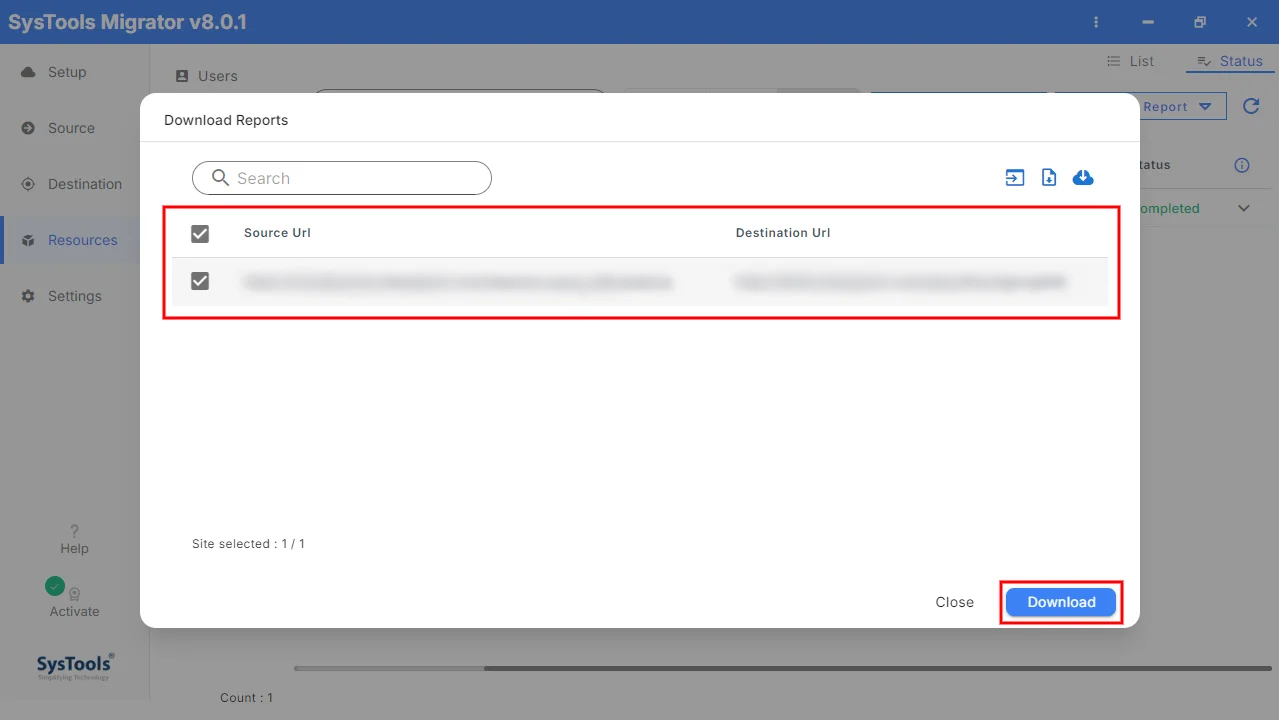Click the Download button

click(x=1061, y=602)
